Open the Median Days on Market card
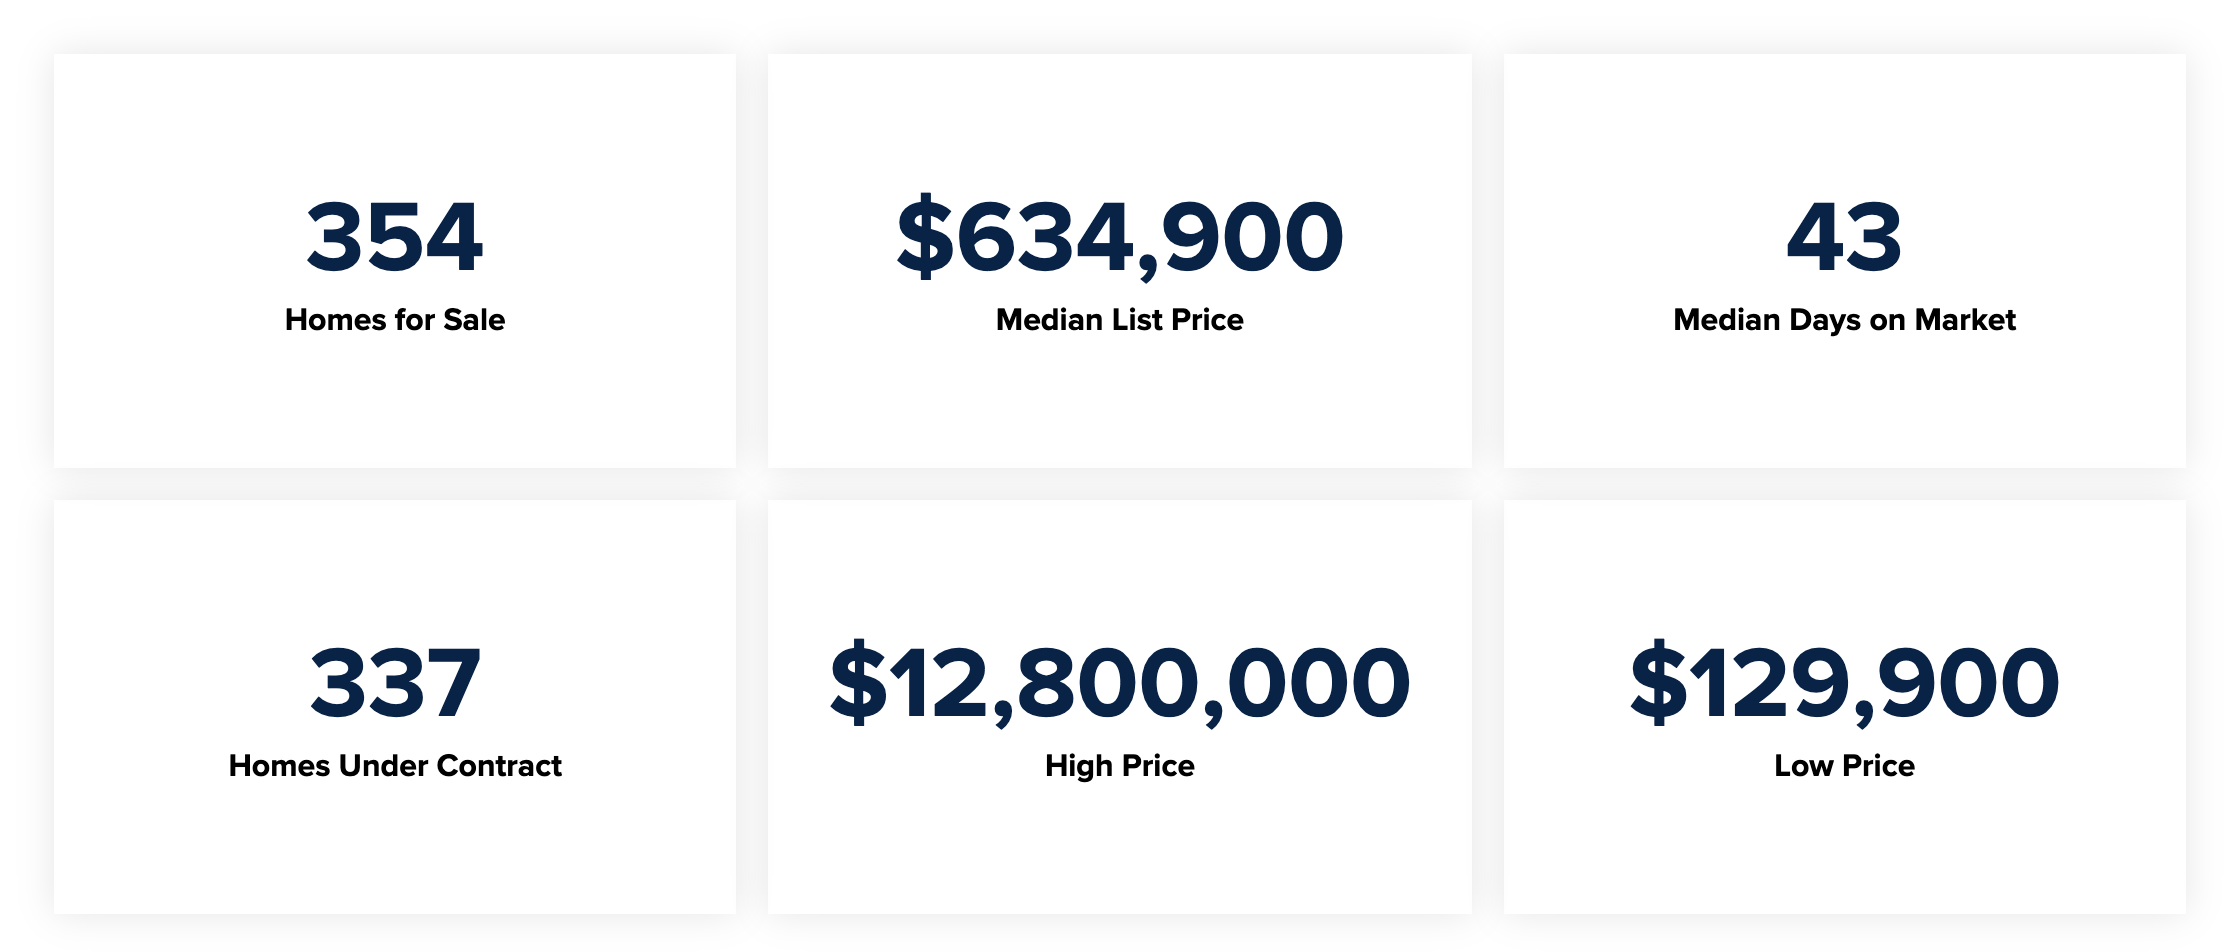 pyautogui.click(x=1845, y=261)
